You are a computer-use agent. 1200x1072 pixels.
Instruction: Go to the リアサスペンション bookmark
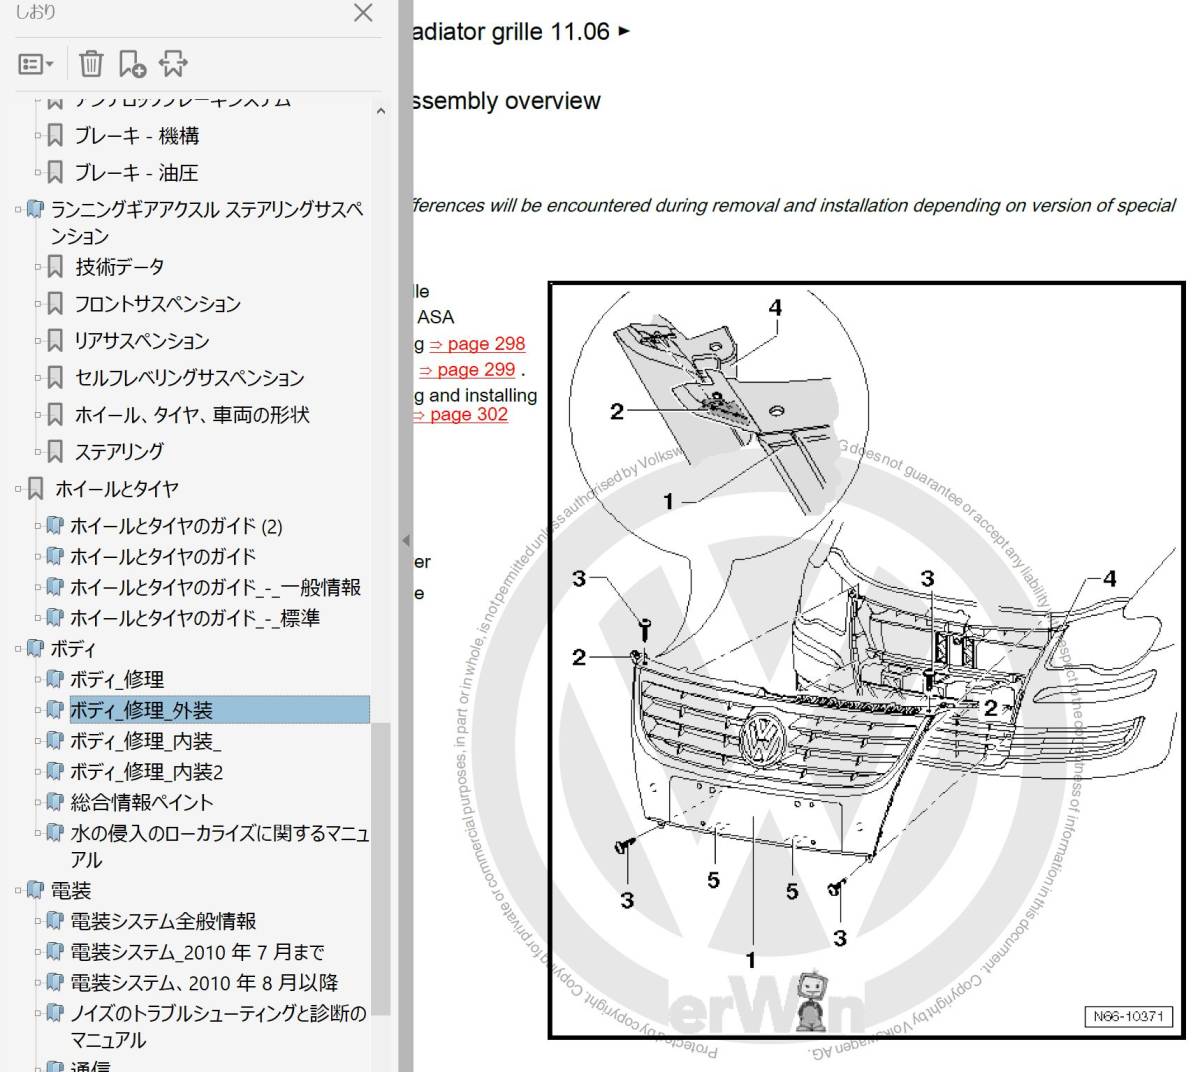141,341
